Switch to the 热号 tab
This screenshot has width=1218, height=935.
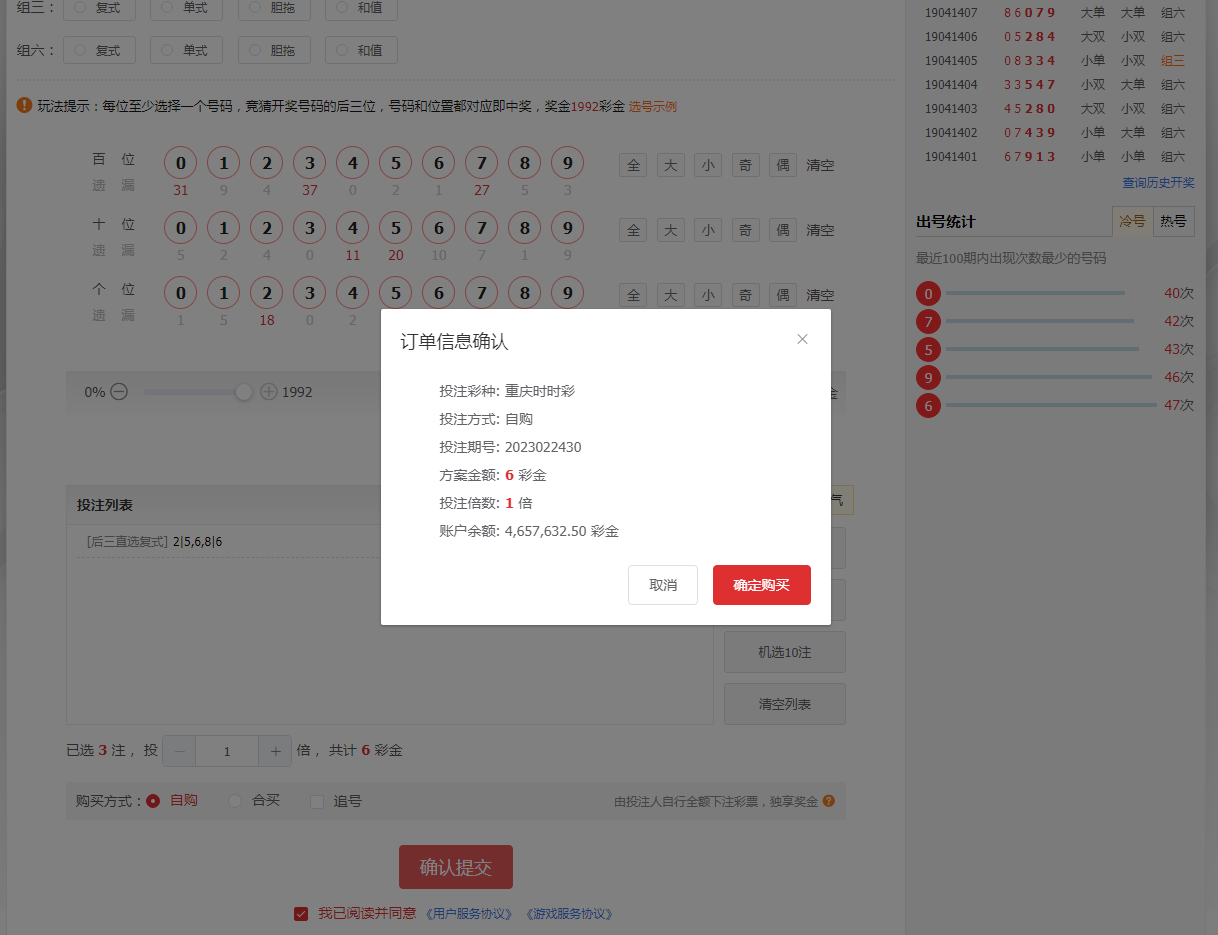(1173, 221)
